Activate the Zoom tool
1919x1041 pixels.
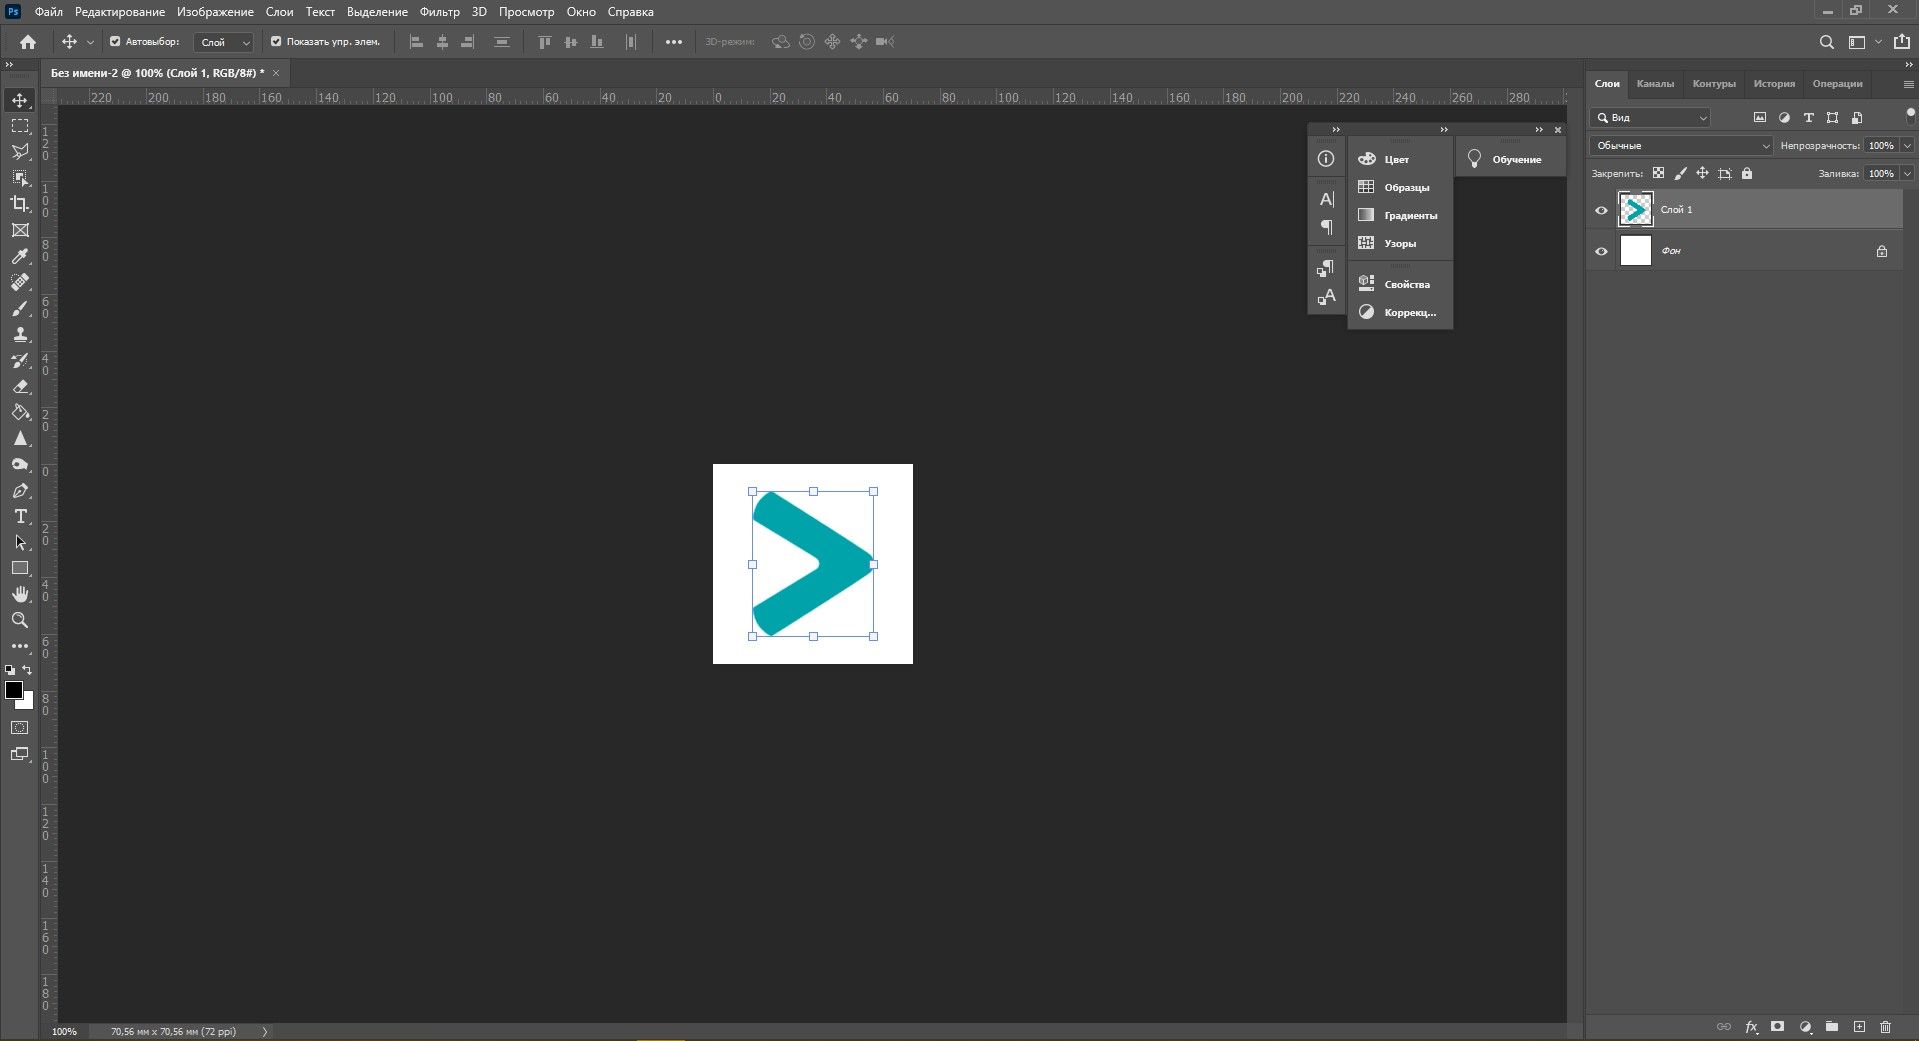(x=20, y=620)
